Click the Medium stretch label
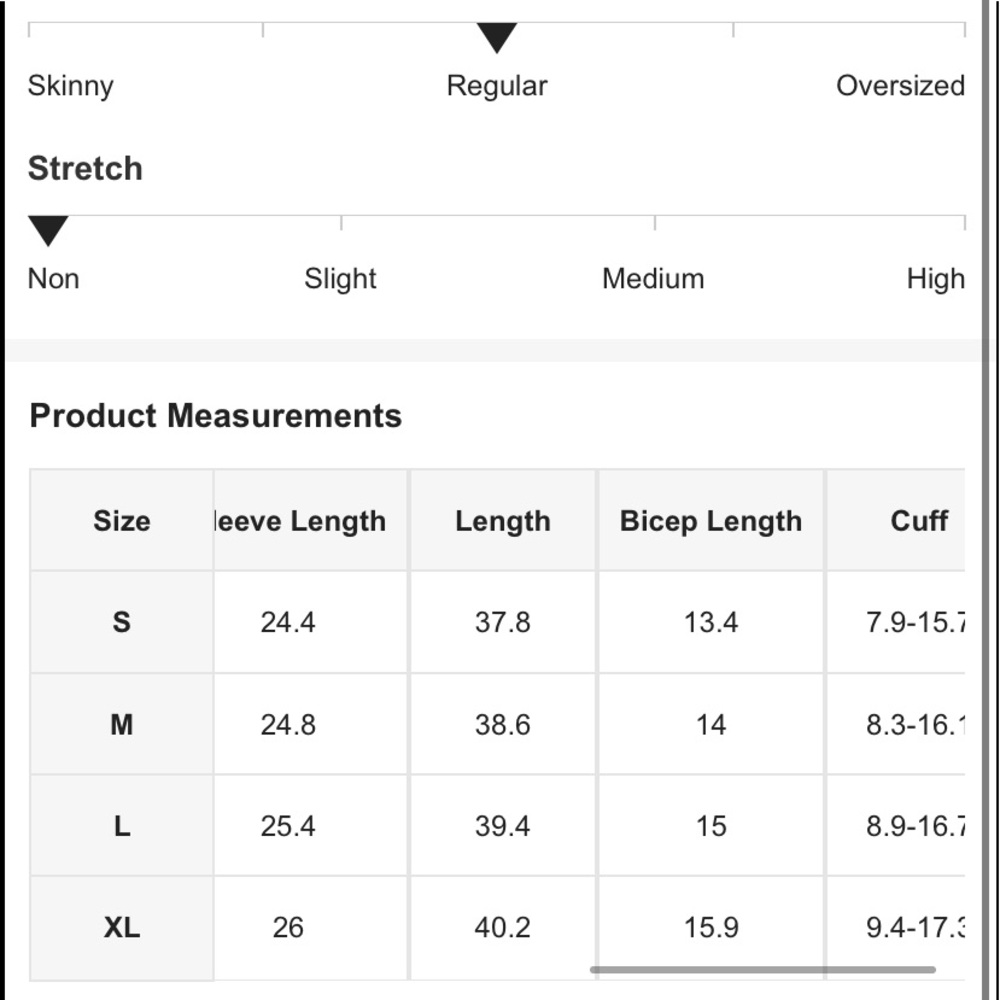 pos(653,279)
